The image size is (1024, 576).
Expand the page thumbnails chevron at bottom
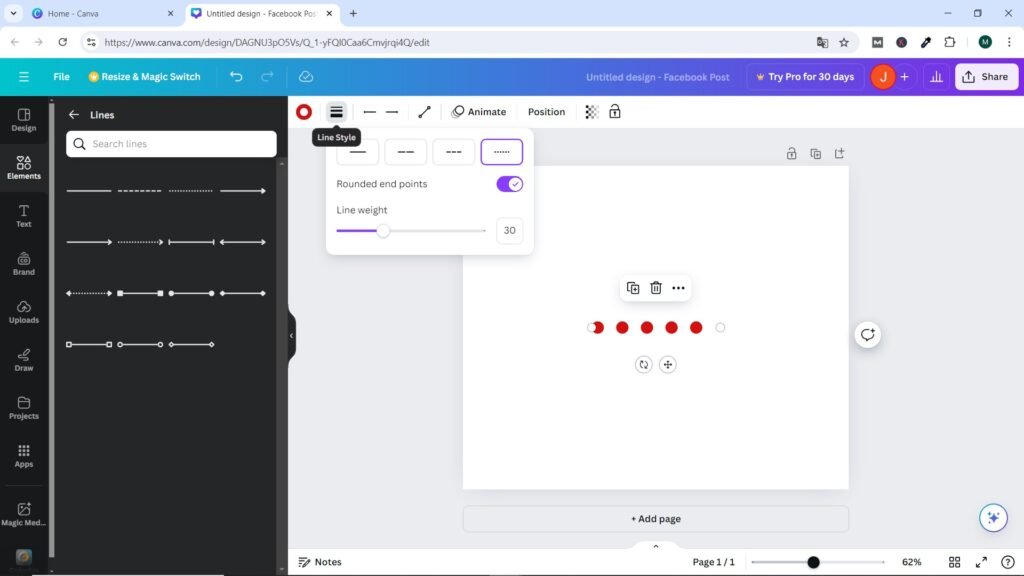pyautogui.click(x=656, y=546)
